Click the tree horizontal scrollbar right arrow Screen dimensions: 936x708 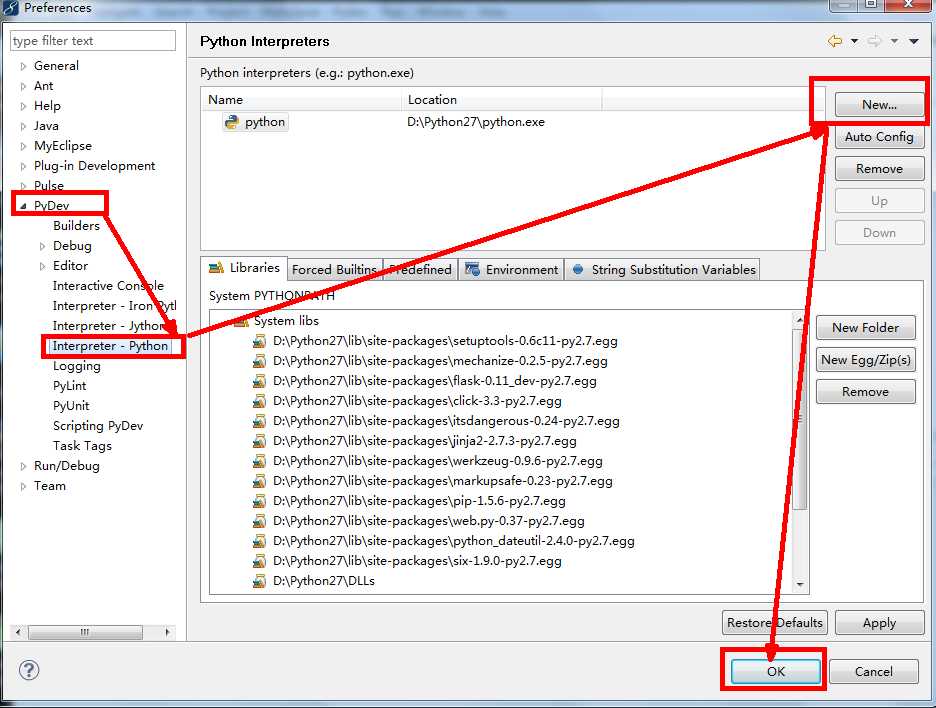click(167, 632)
